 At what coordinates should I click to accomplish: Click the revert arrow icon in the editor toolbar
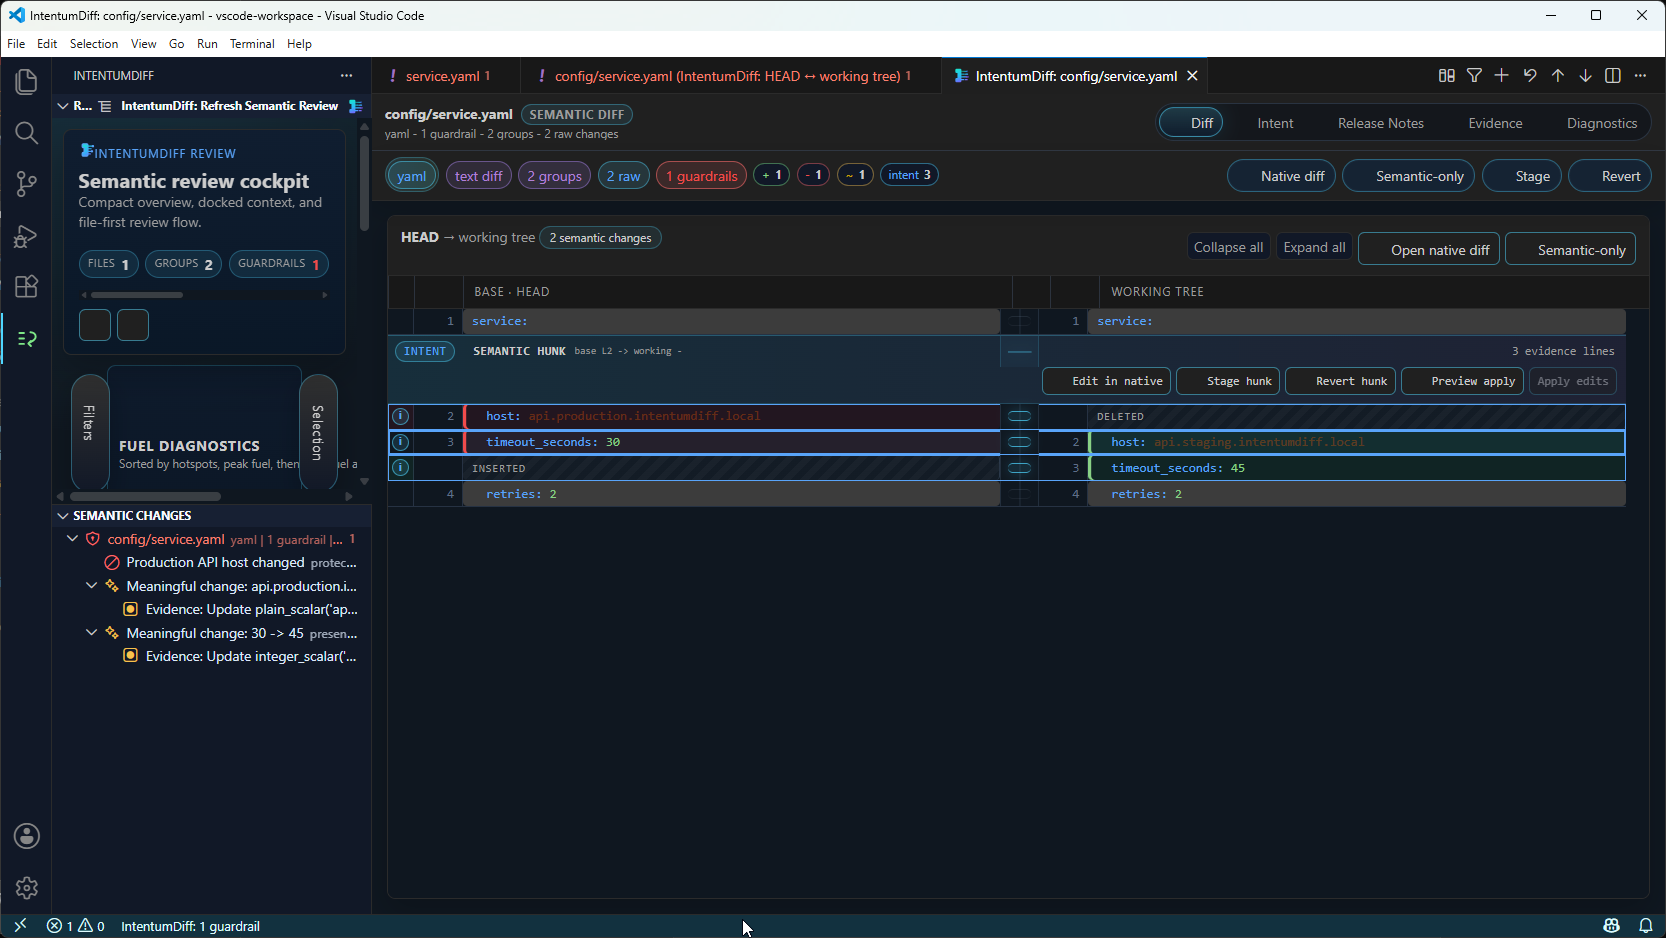(1529, 76)
